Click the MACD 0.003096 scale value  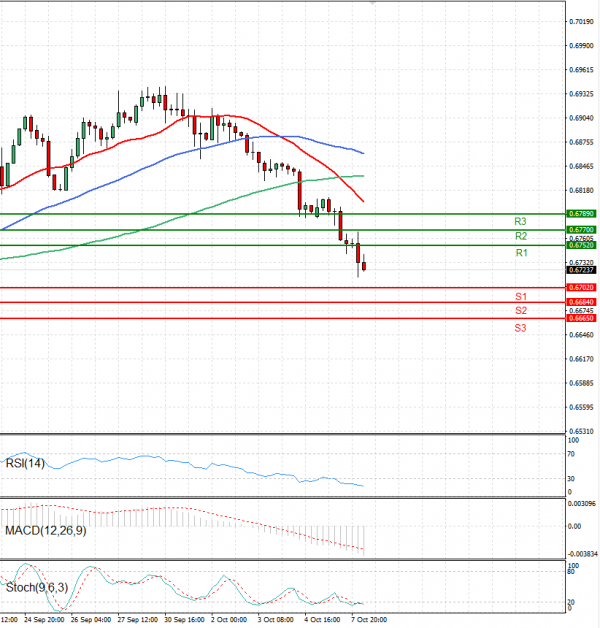click(582, 503)
